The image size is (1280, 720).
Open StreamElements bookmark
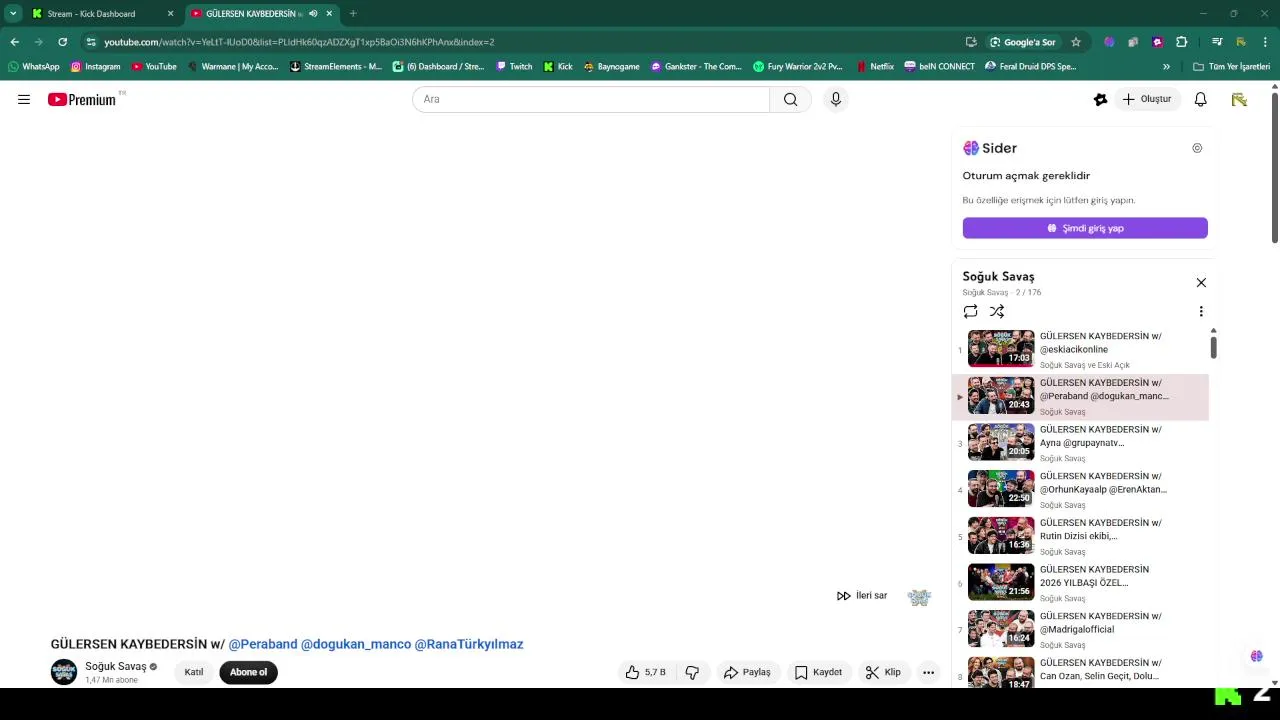coord(336,67)
